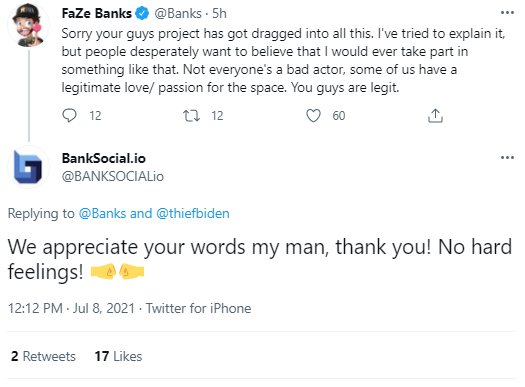View the 17 Likes list

point(118,356)
